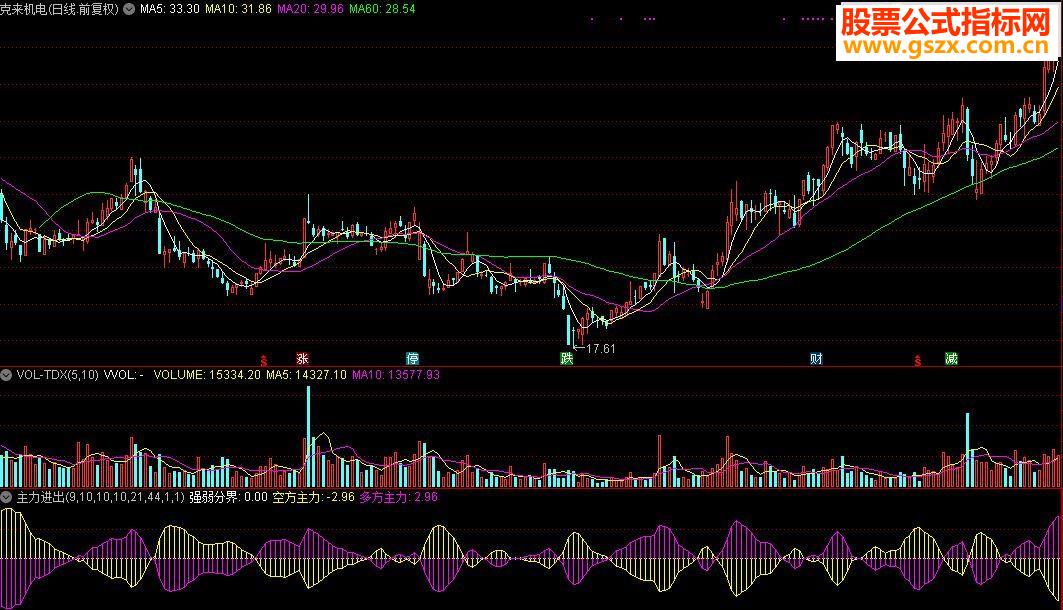Click the teal 停 event marker
This screenshot has width=1063, height=610.
[x=412, y=359]
